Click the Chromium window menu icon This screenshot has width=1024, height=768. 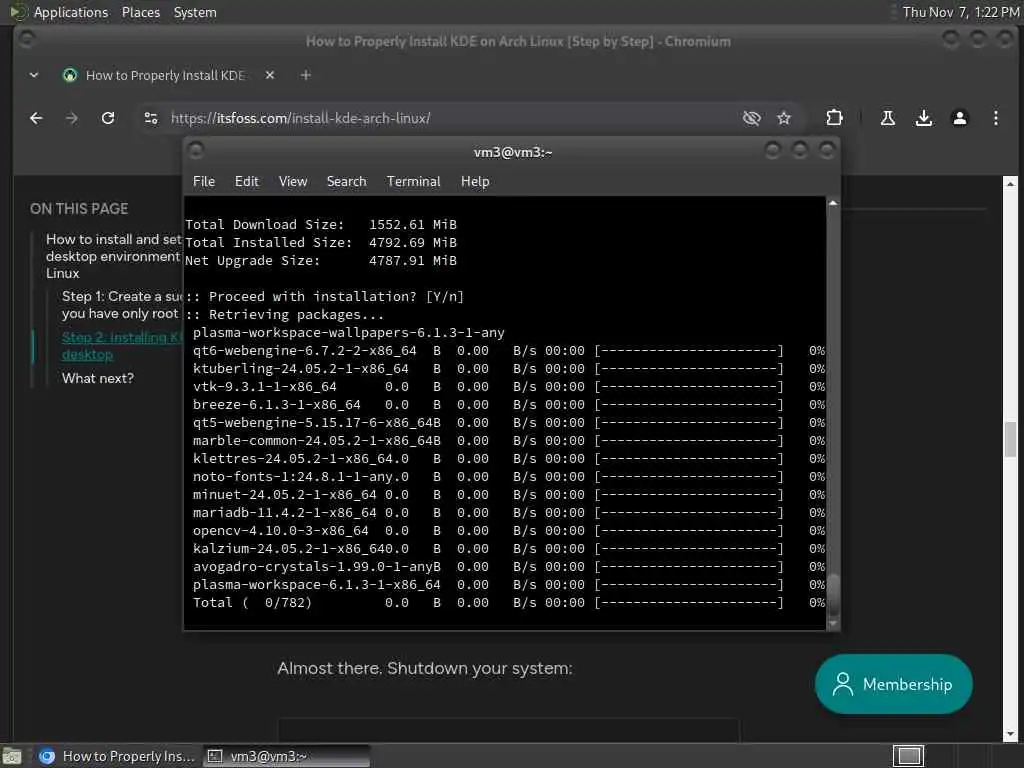[x=26, y=39]
